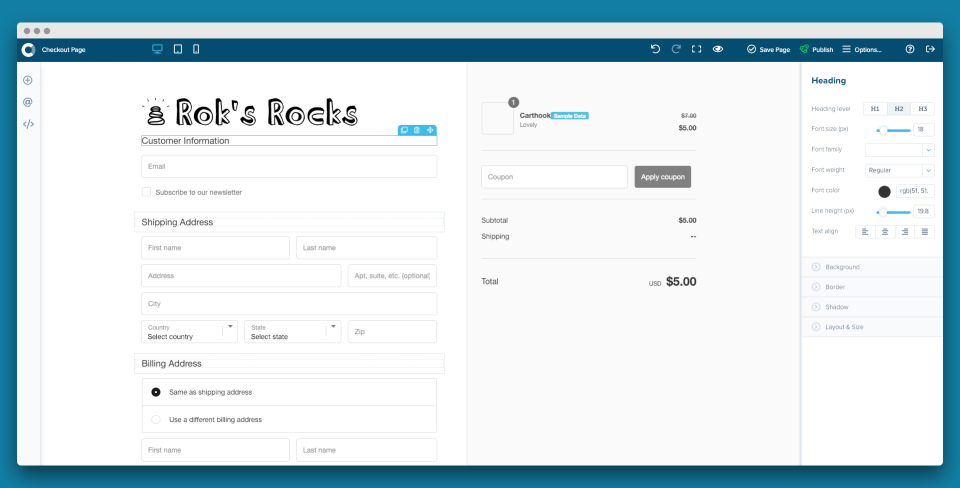The height and width of the screenshot is (488, 960).
Task: Select the Billing Address heading
Action: coord(171,364)
